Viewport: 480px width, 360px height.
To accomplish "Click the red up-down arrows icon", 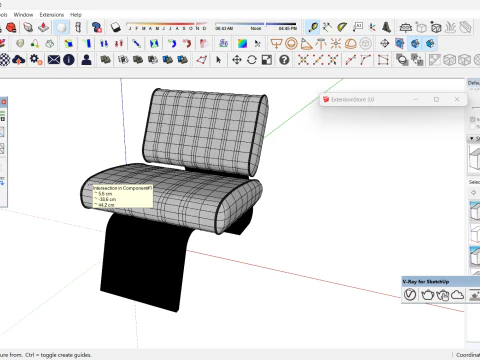I will [x=119, y=43].
